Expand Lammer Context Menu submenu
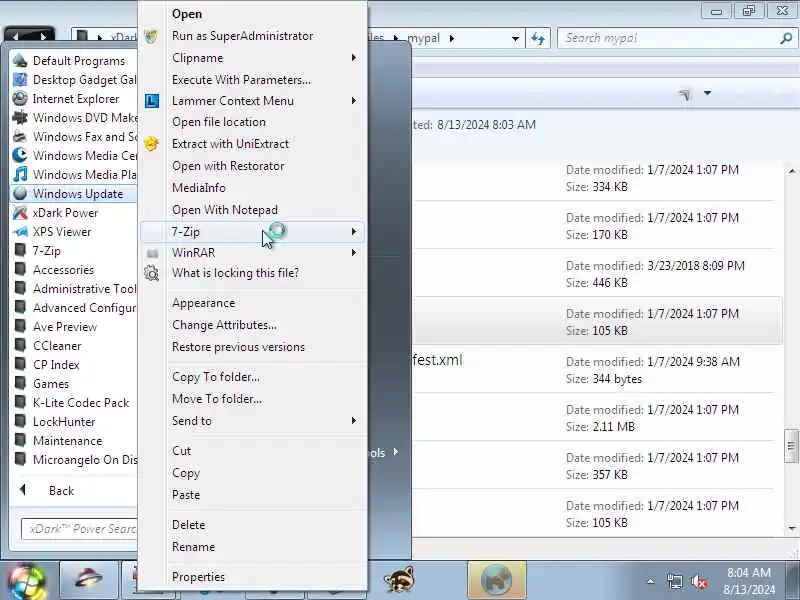The height and width of the screenshot is (600, 800). click(x=253, y=101)
